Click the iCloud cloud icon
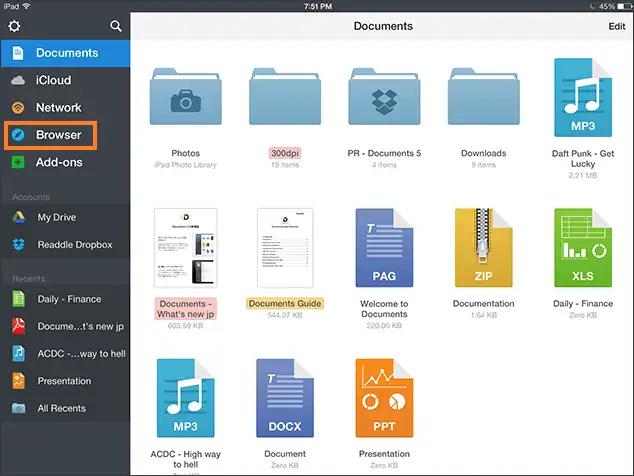This screenshot has height=476, width=634. (18, 80)
